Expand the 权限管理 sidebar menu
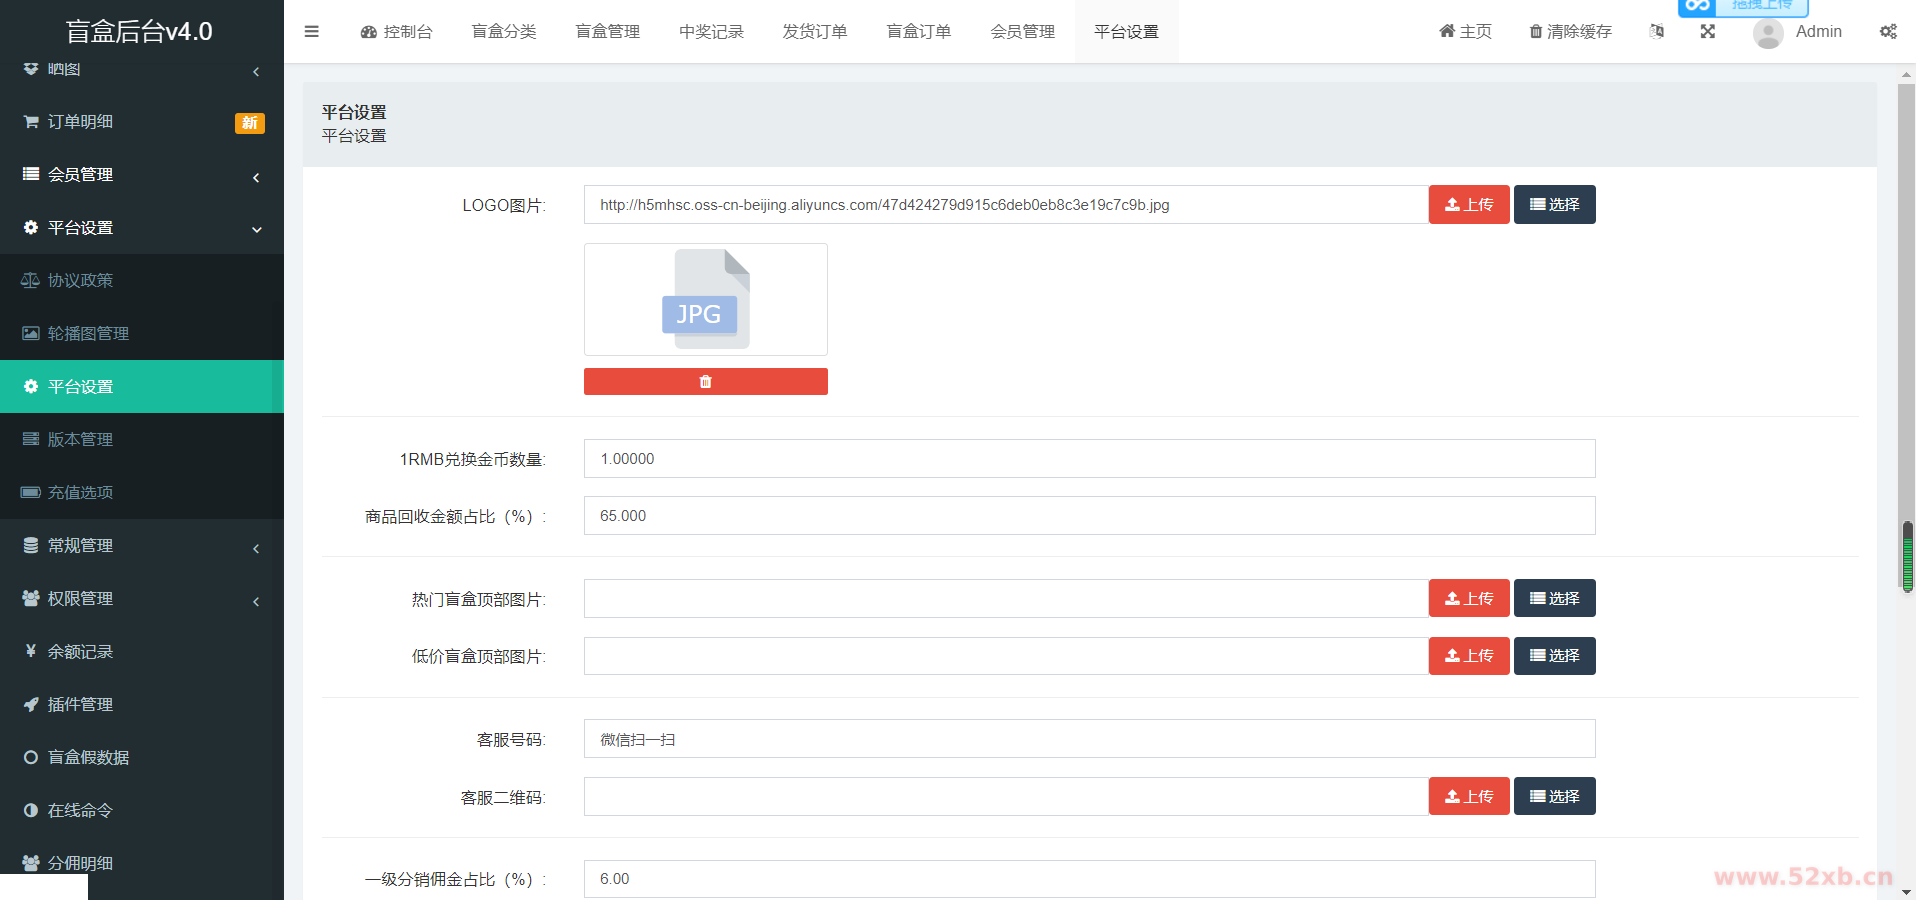The width and height of the screenshot is (1916, 900). click(x=140, y=599)
